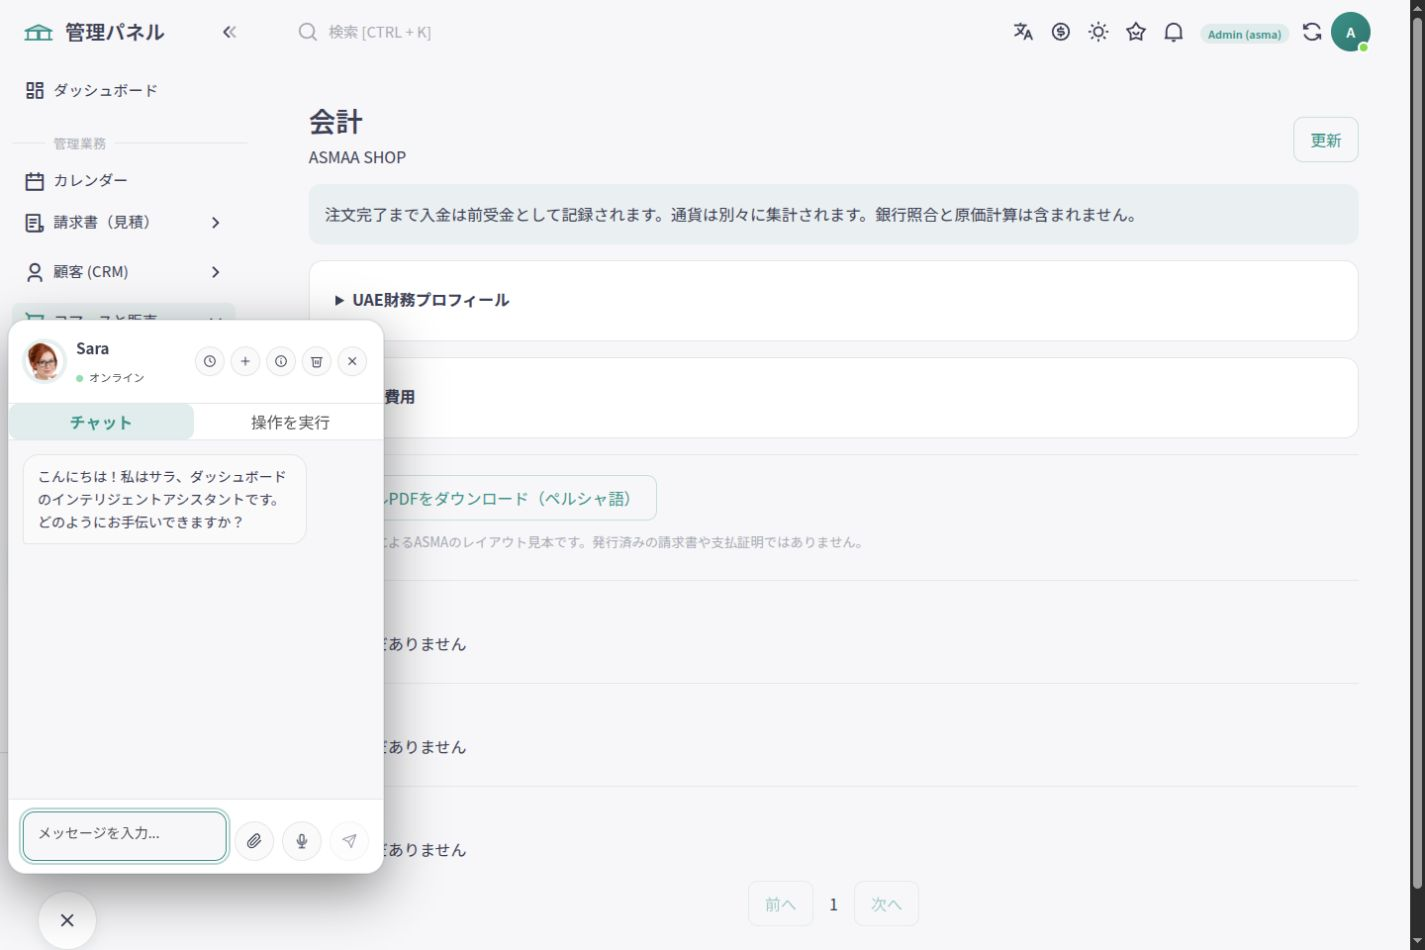
Task: Close the Sara chat panel header X
Action: (352, 361)
